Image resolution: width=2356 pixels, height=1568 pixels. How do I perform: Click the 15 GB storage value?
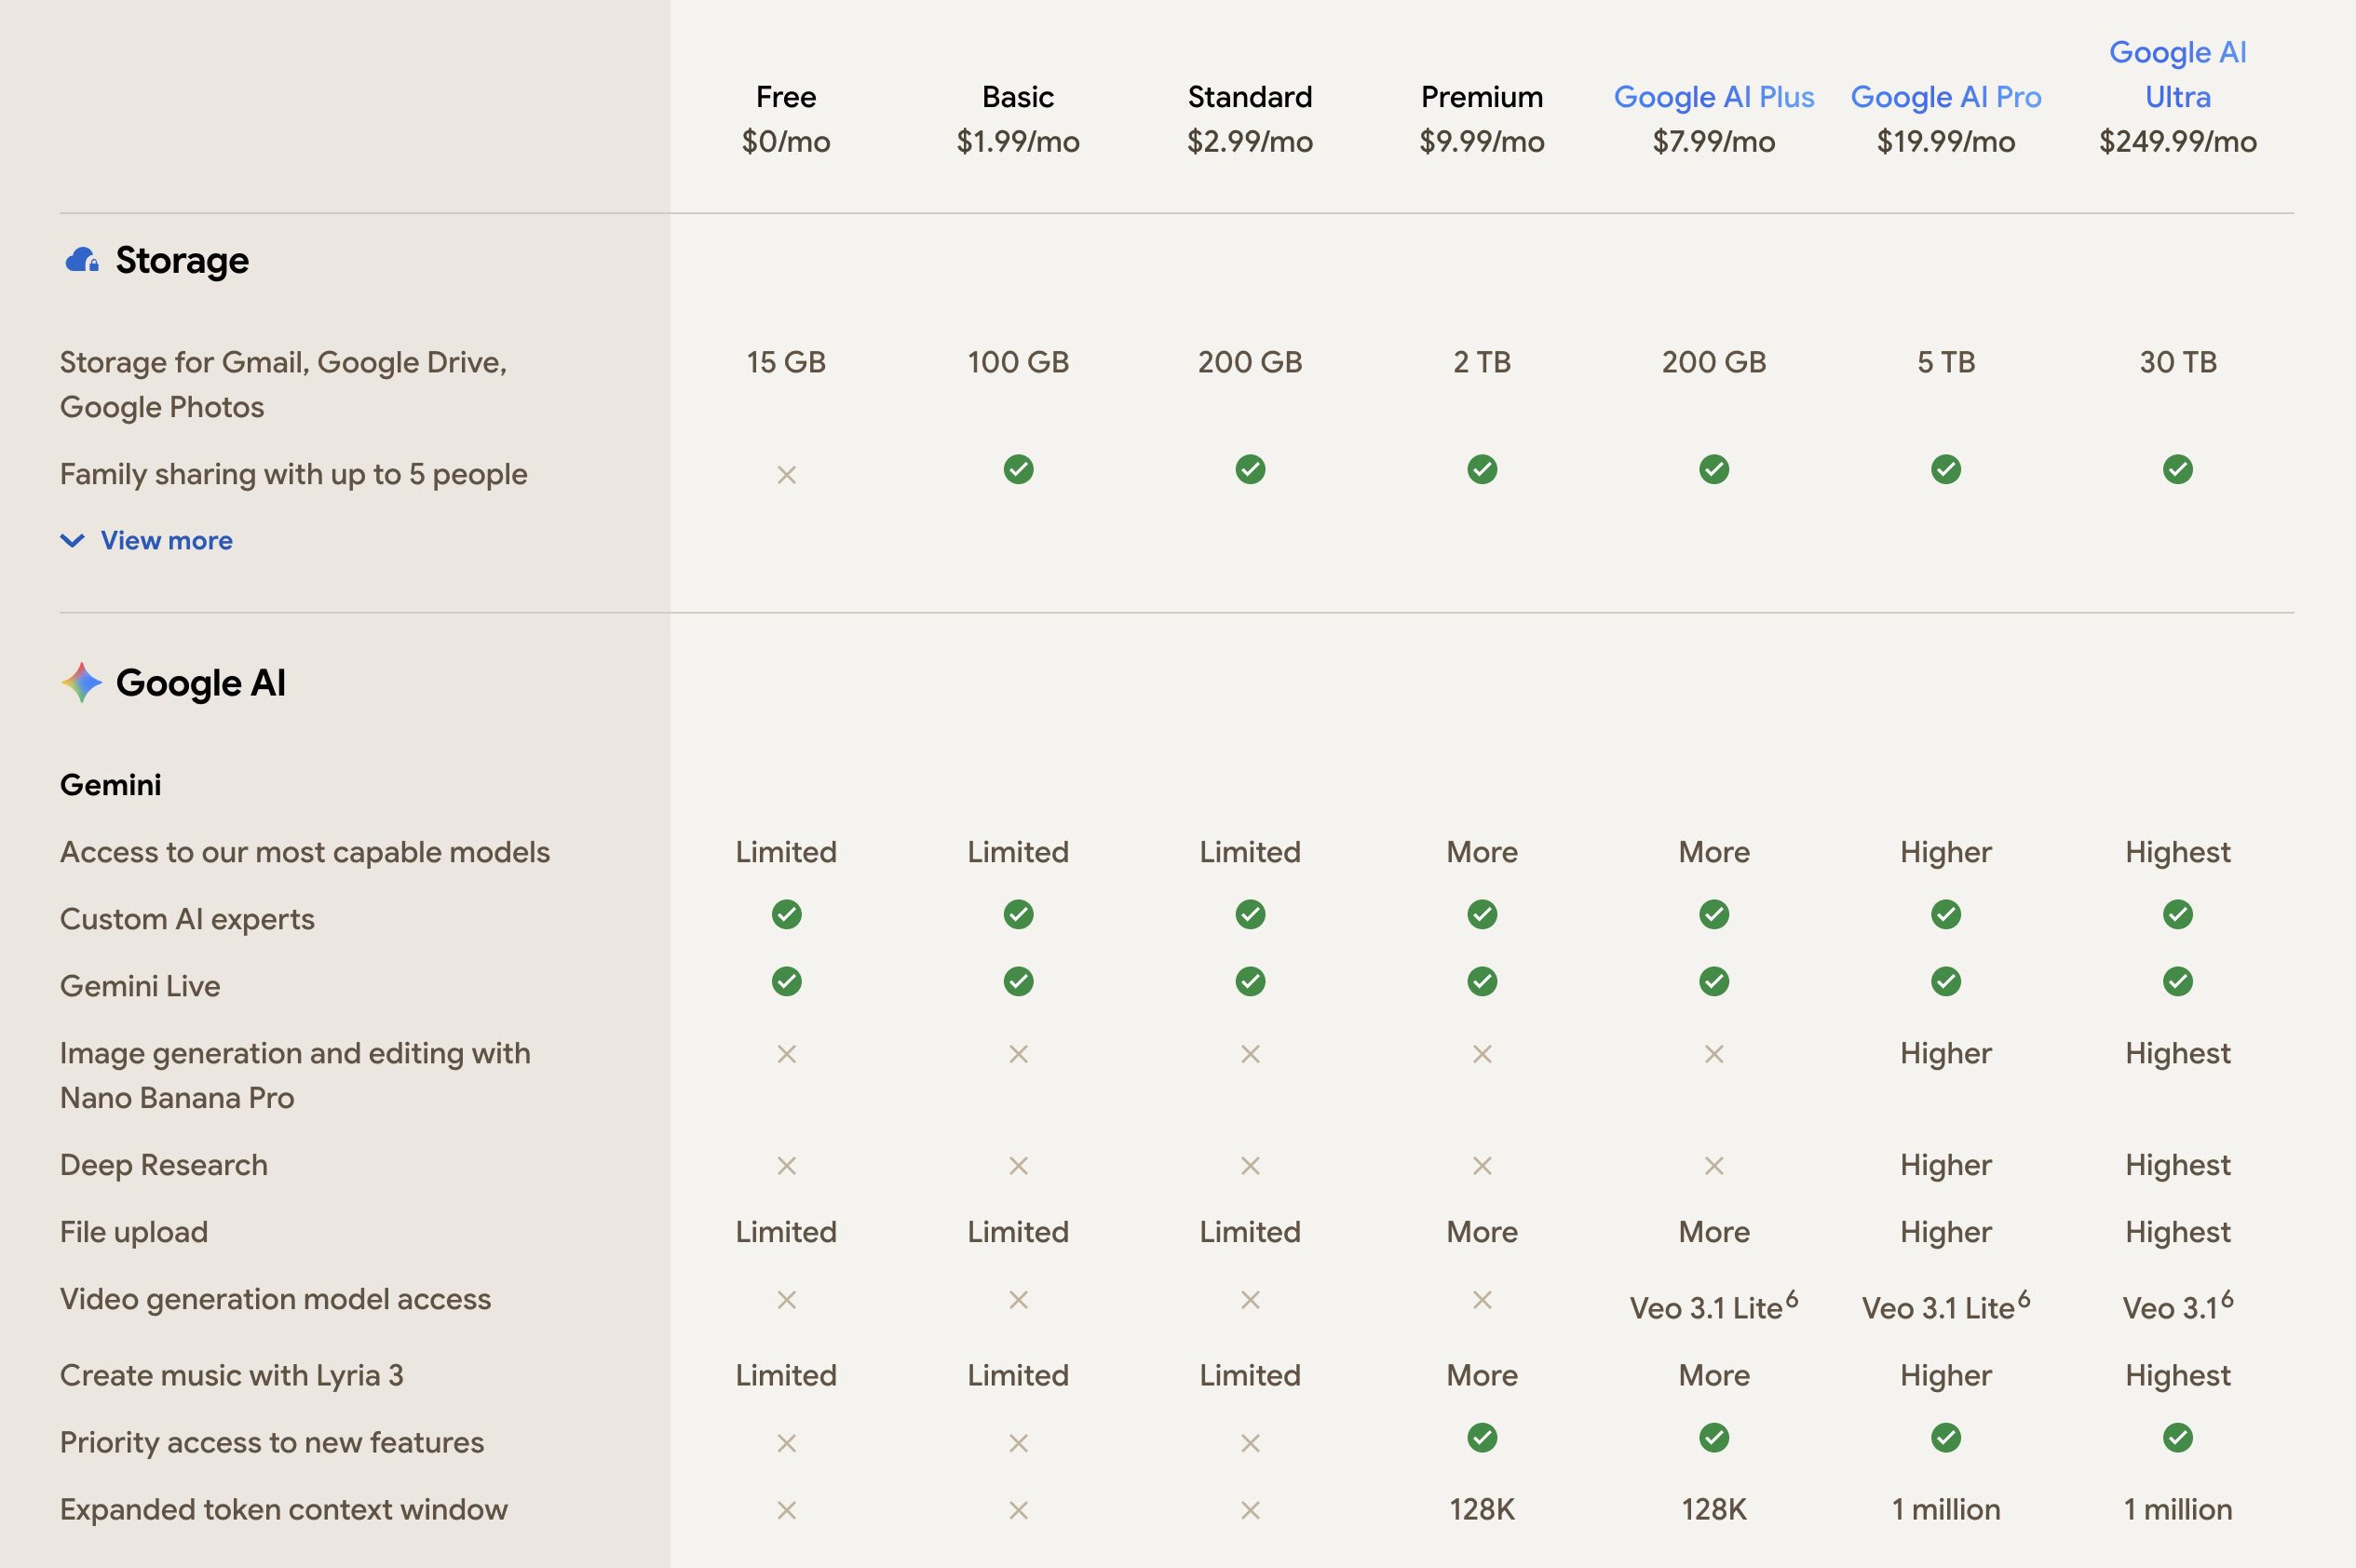786,362
